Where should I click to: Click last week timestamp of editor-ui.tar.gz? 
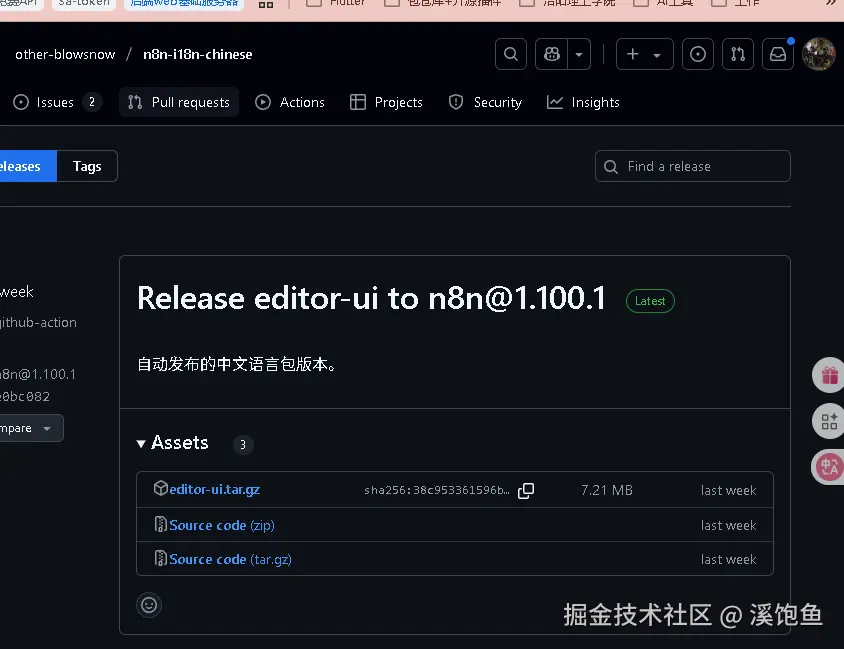728,490
